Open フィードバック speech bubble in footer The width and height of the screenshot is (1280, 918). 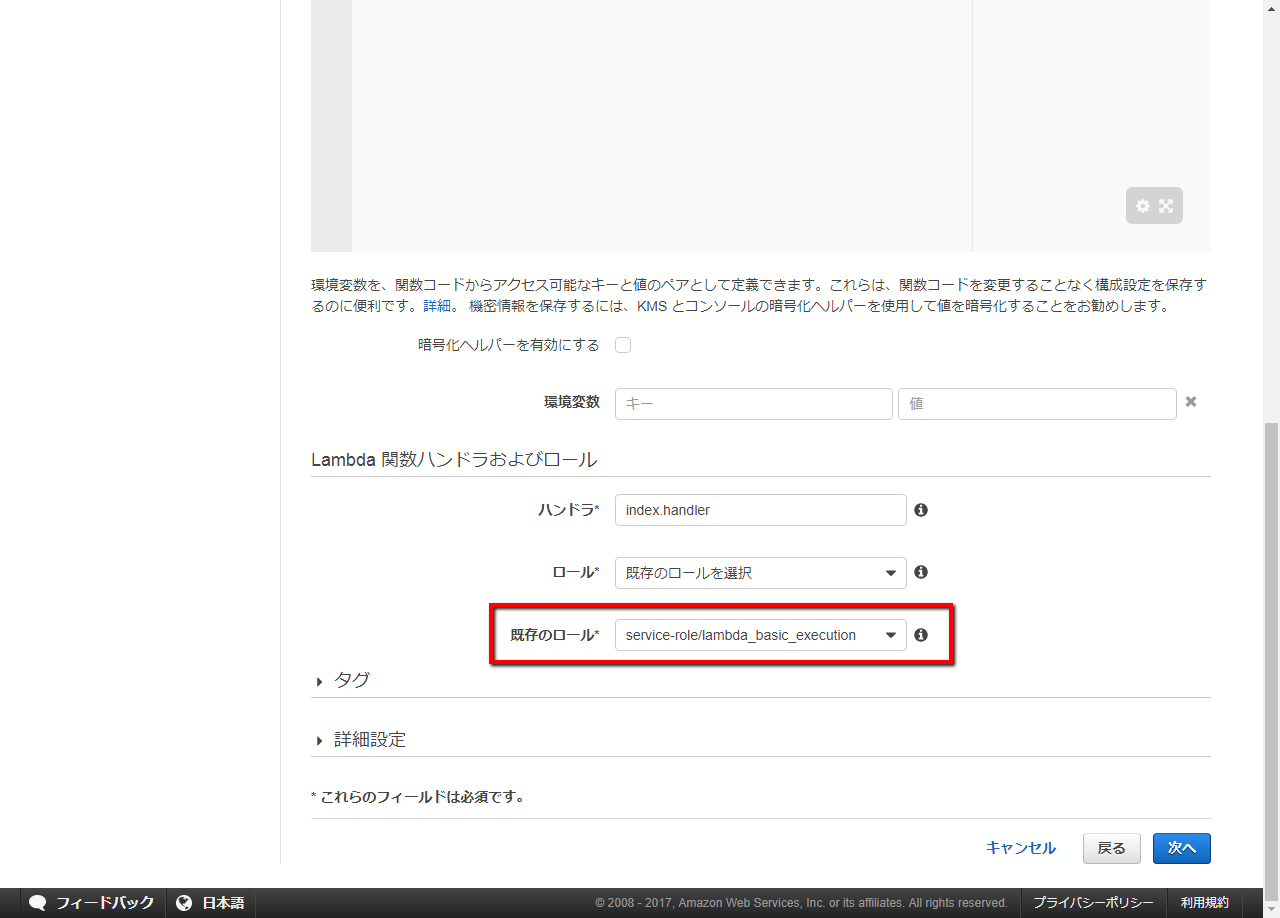coord(38,903)
